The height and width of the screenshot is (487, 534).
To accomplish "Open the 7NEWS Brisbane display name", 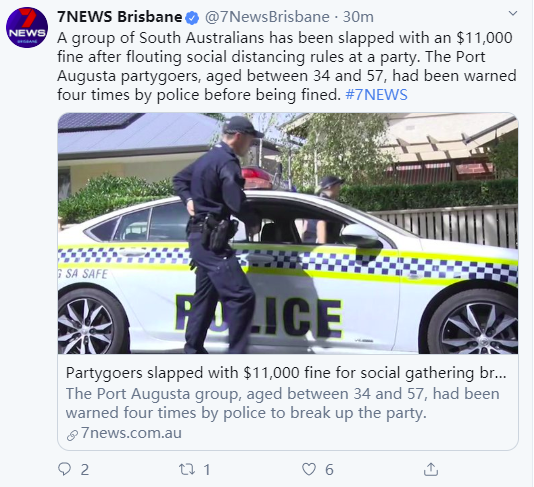I will pyautogui.click(x=120, y=17).
